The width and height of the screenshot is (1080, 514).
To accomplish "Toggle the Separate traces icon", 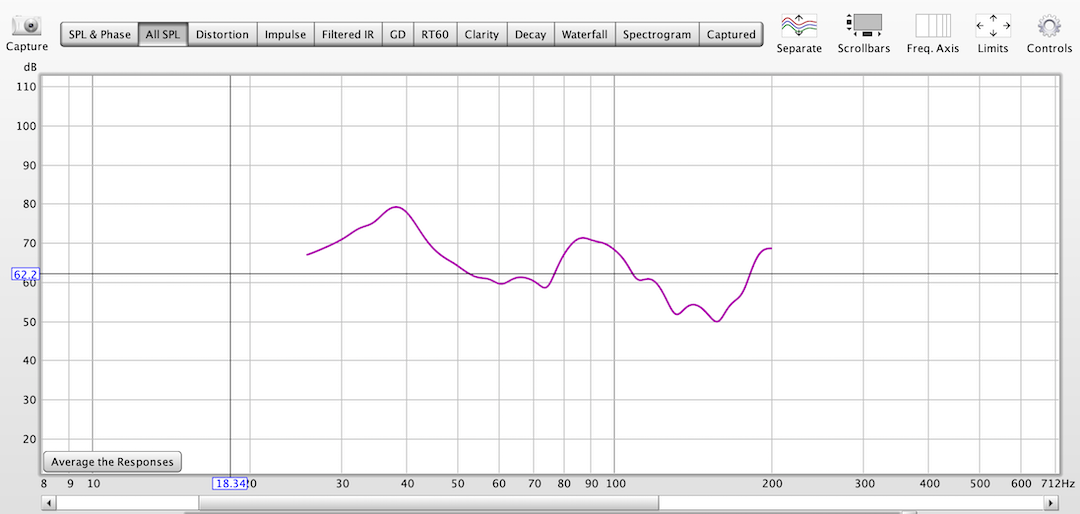I will [799, 25].
